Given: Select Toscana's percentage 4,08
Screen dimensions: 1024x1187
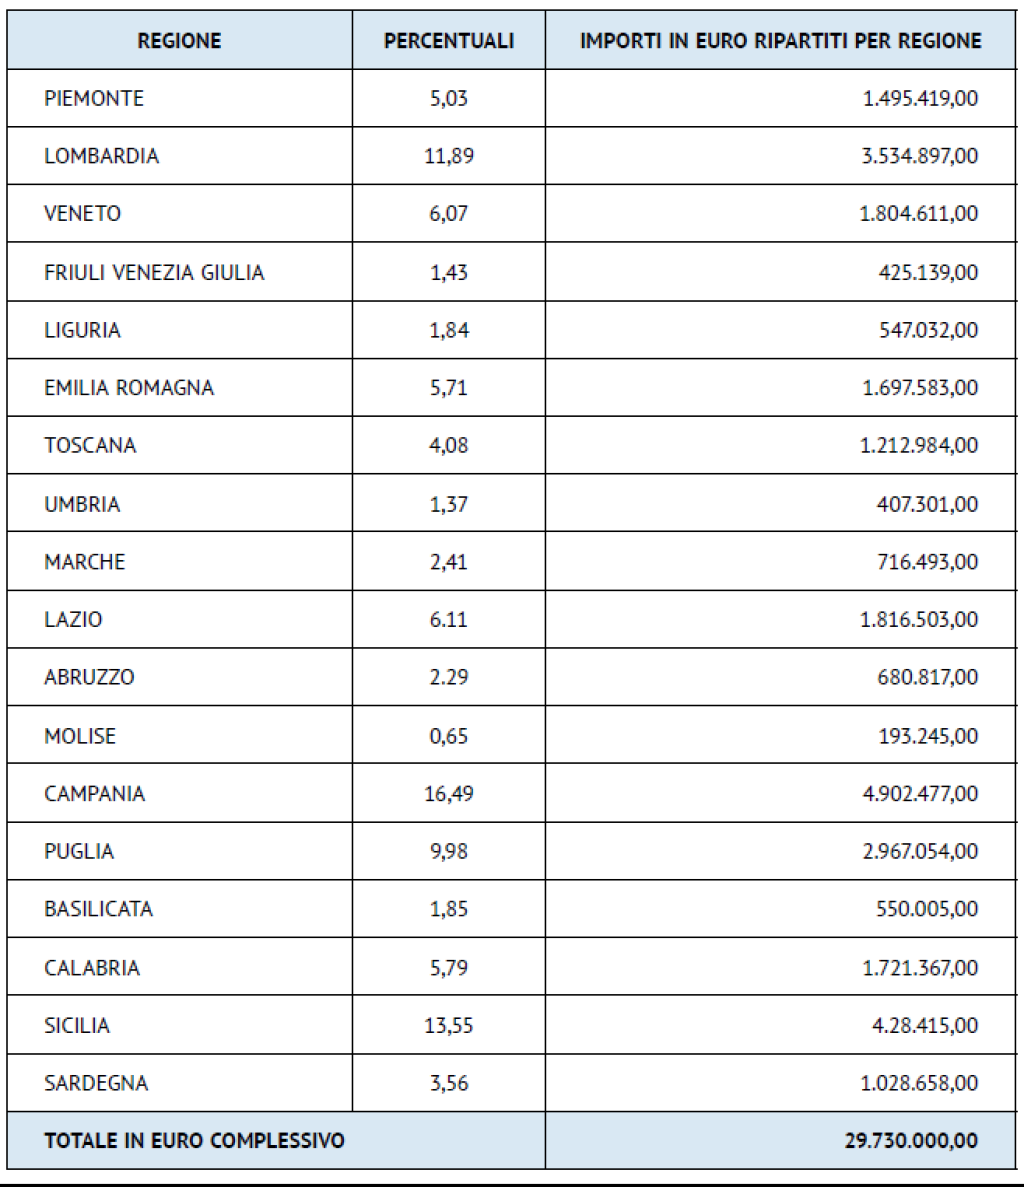Looking at the screenshot, I should pos(449,445).
